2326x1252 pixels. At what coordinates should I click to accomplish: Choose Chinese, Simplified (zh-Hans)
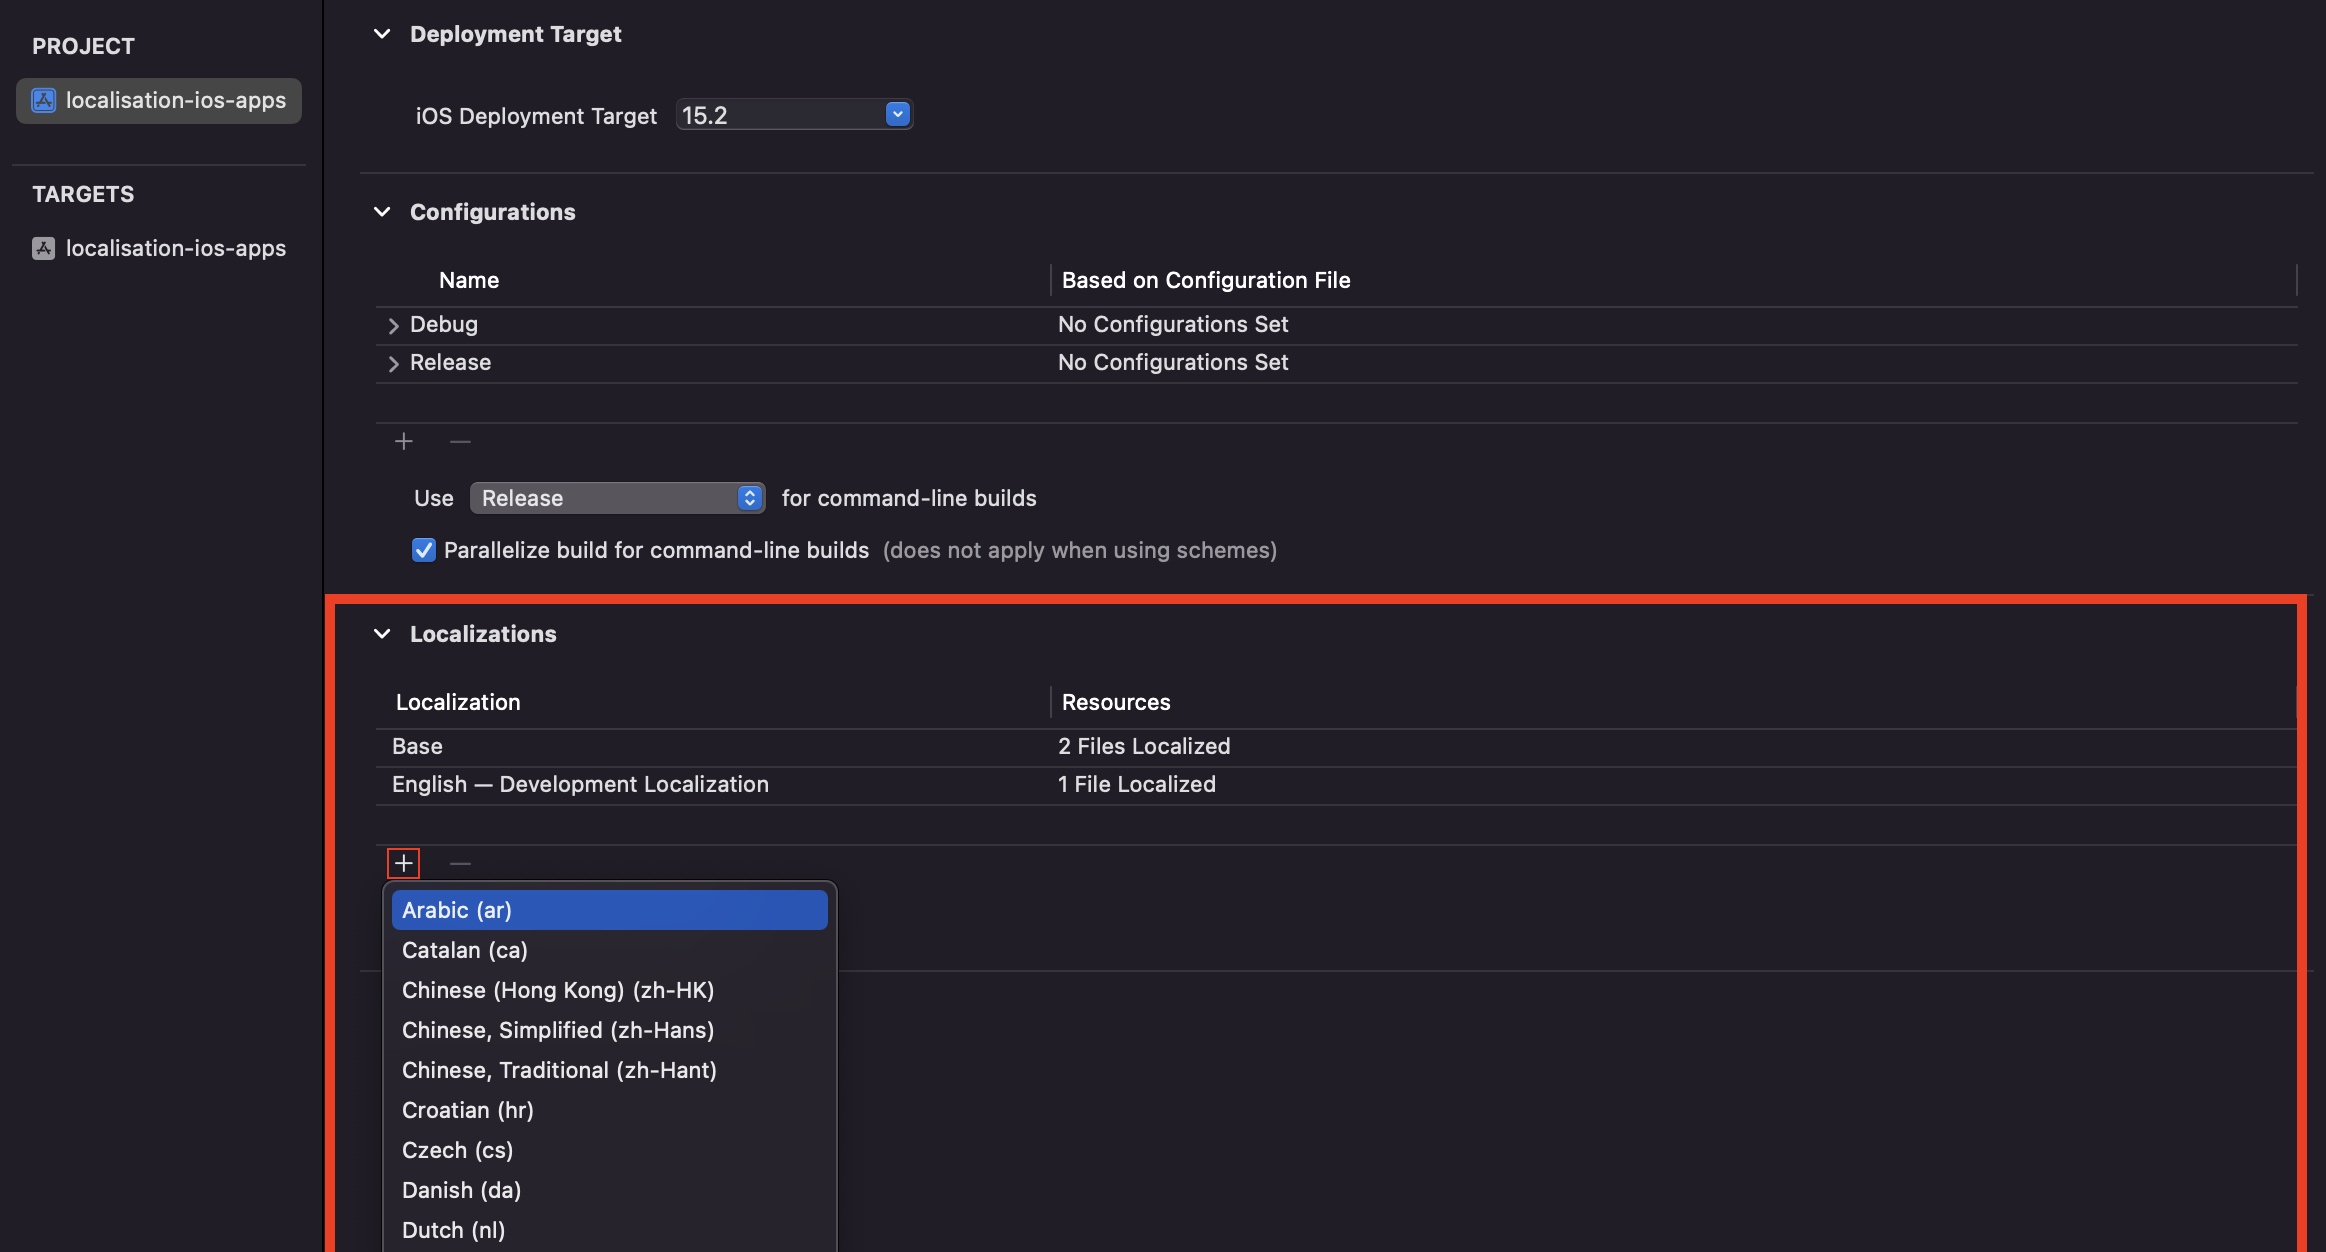[x=610, y=1030]
